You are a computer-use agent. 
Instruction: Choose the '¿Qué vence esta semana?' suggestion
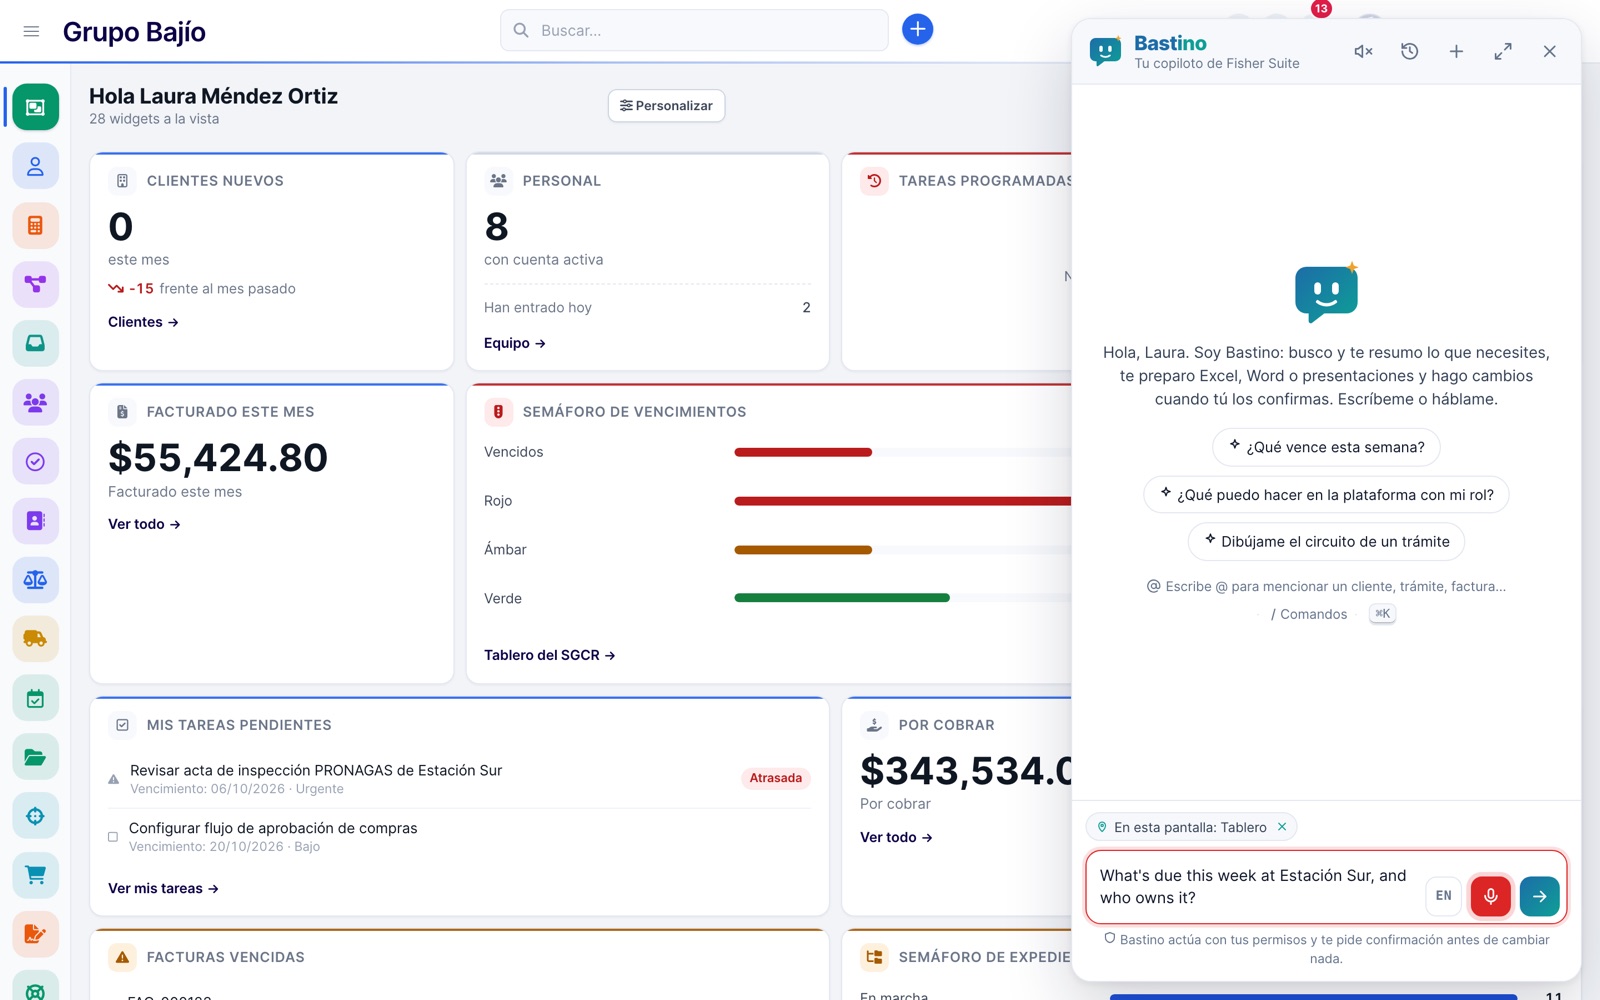[1326, 447]
